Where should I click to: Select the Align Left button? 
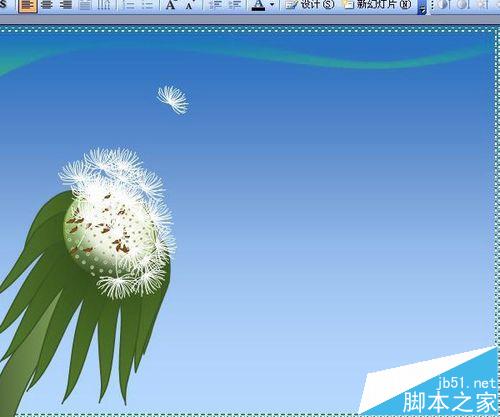(28, 5)
